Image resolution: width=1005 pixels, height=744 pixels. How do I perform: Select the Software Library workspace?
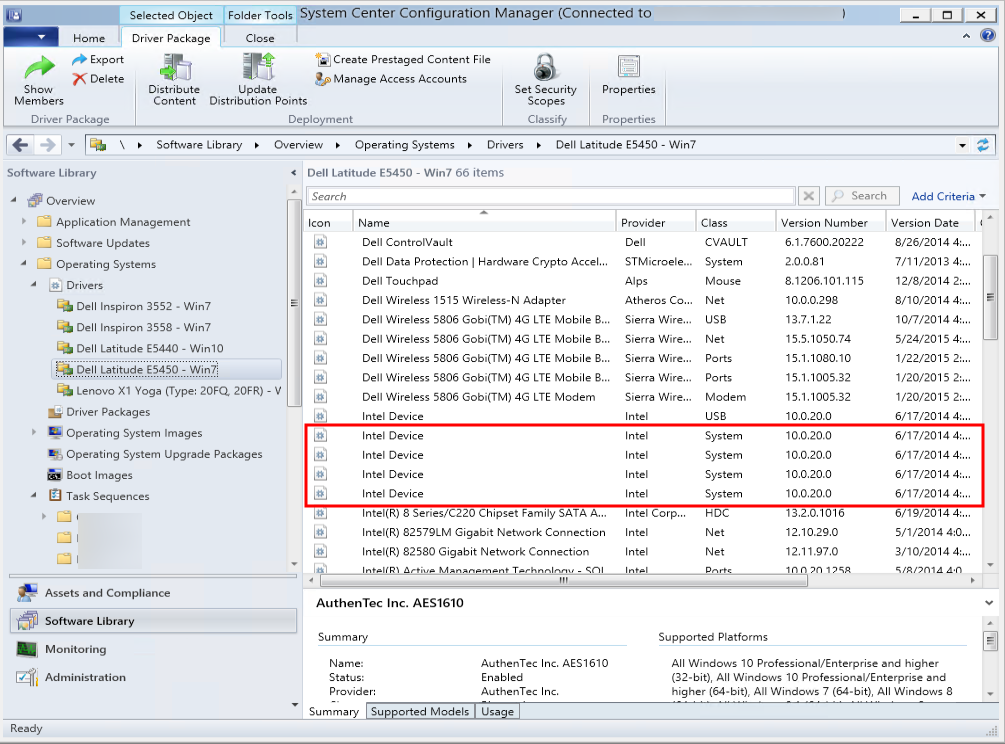pyautogui.click(x=153, y=621)
